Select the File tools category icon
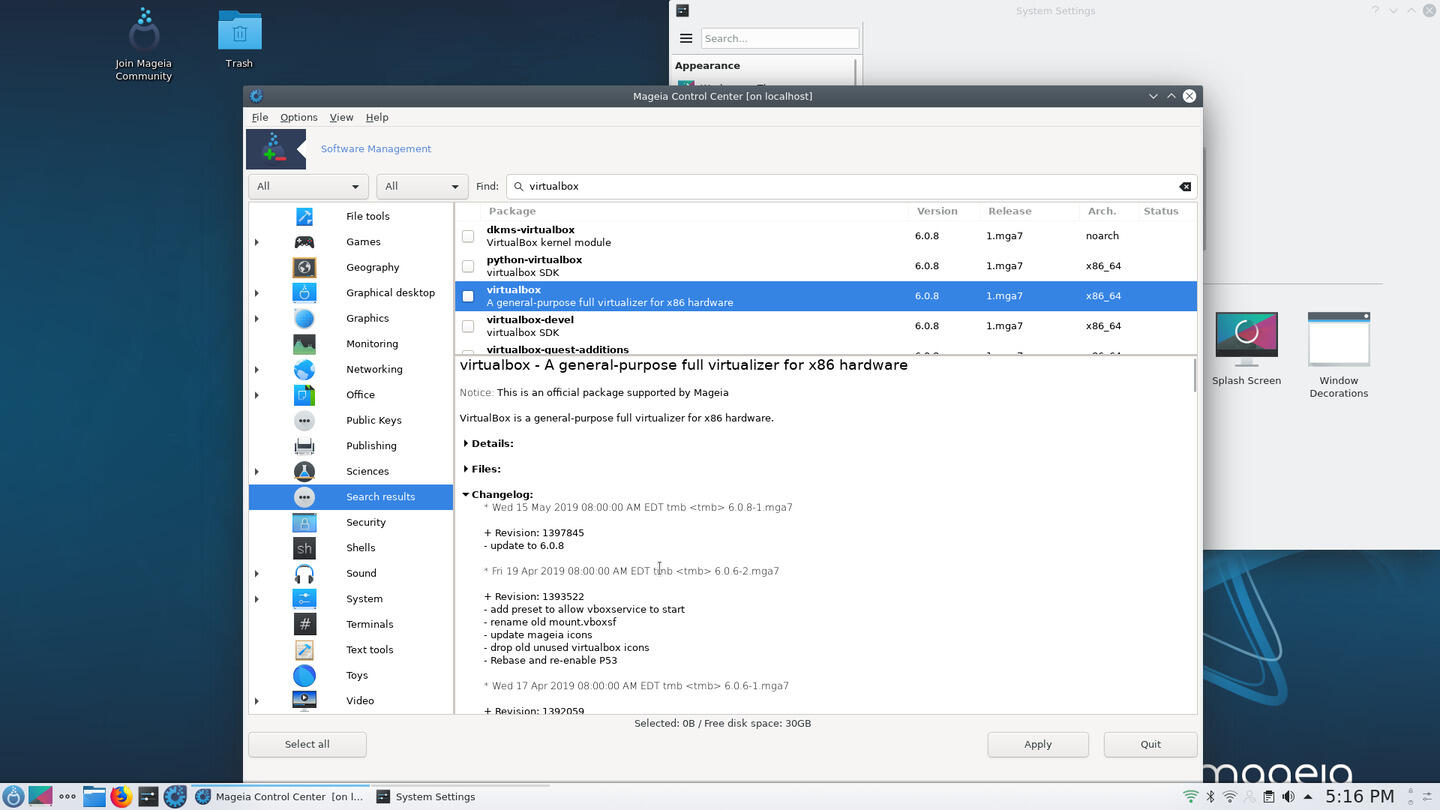1440x810 pixels. click(x=304, y=216)
